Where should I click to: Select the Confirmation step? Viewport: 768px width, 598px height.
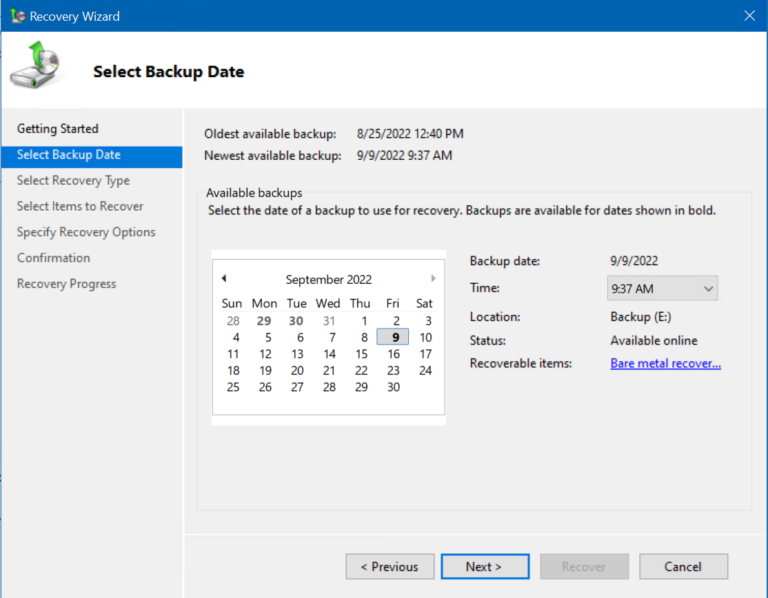[x=53, y=258]
